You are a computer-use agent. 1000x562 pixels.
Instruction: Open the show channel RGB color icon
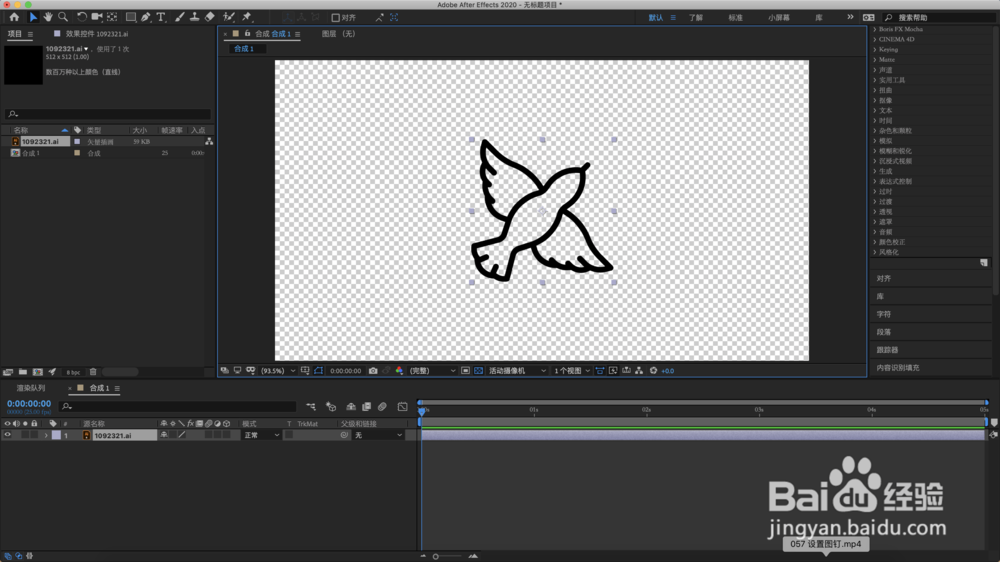399,371
